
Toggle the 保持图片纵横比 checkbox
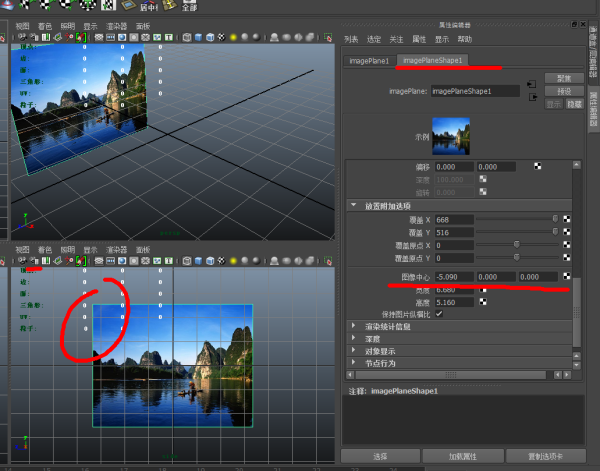point(439,313)
